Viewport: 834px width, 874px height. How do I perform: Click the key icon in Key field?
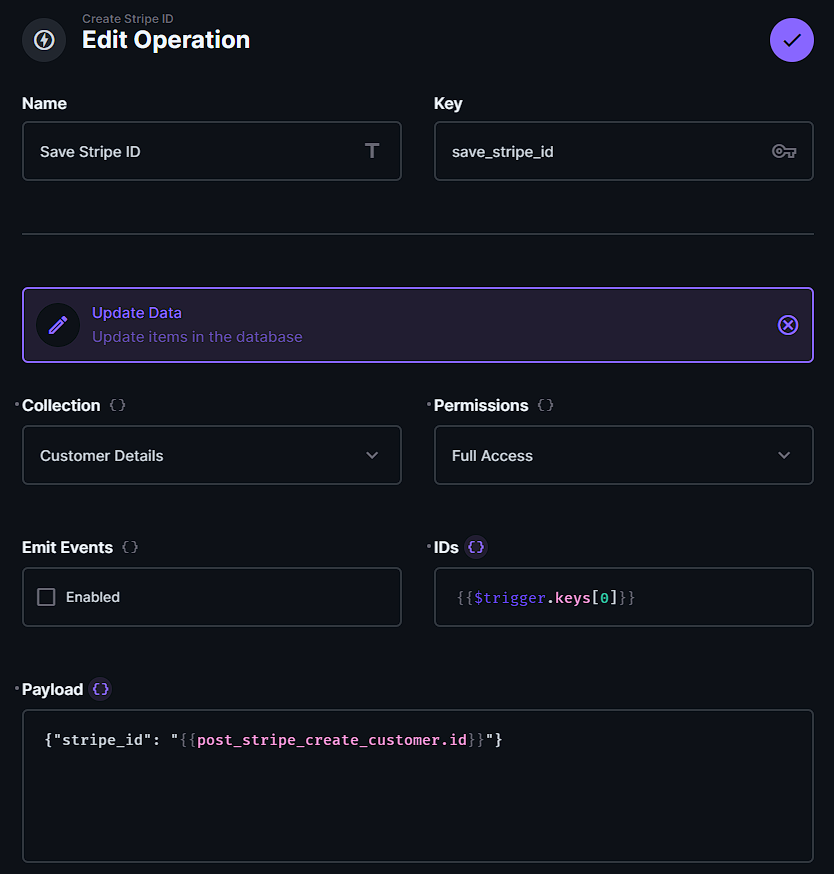[x=784, y=151]
